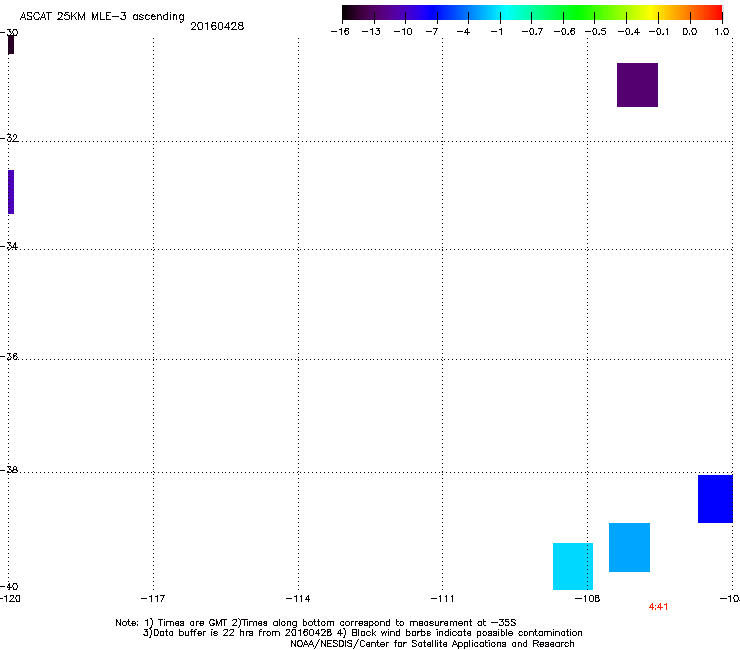Click the -40 latitude axis label
The height and width of the screenshot is (650, 740).
point(9,586)
